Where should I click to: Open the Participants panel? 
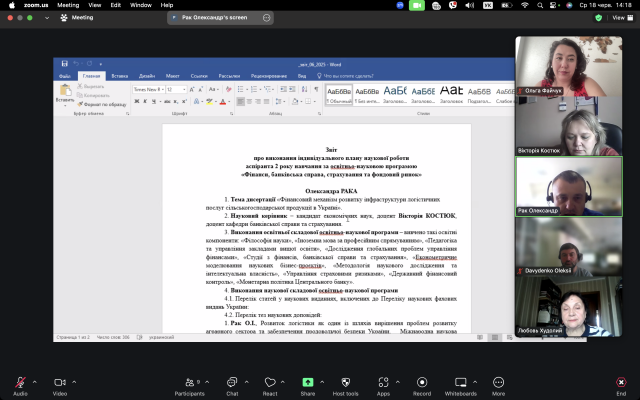click(x=189, y=386)
